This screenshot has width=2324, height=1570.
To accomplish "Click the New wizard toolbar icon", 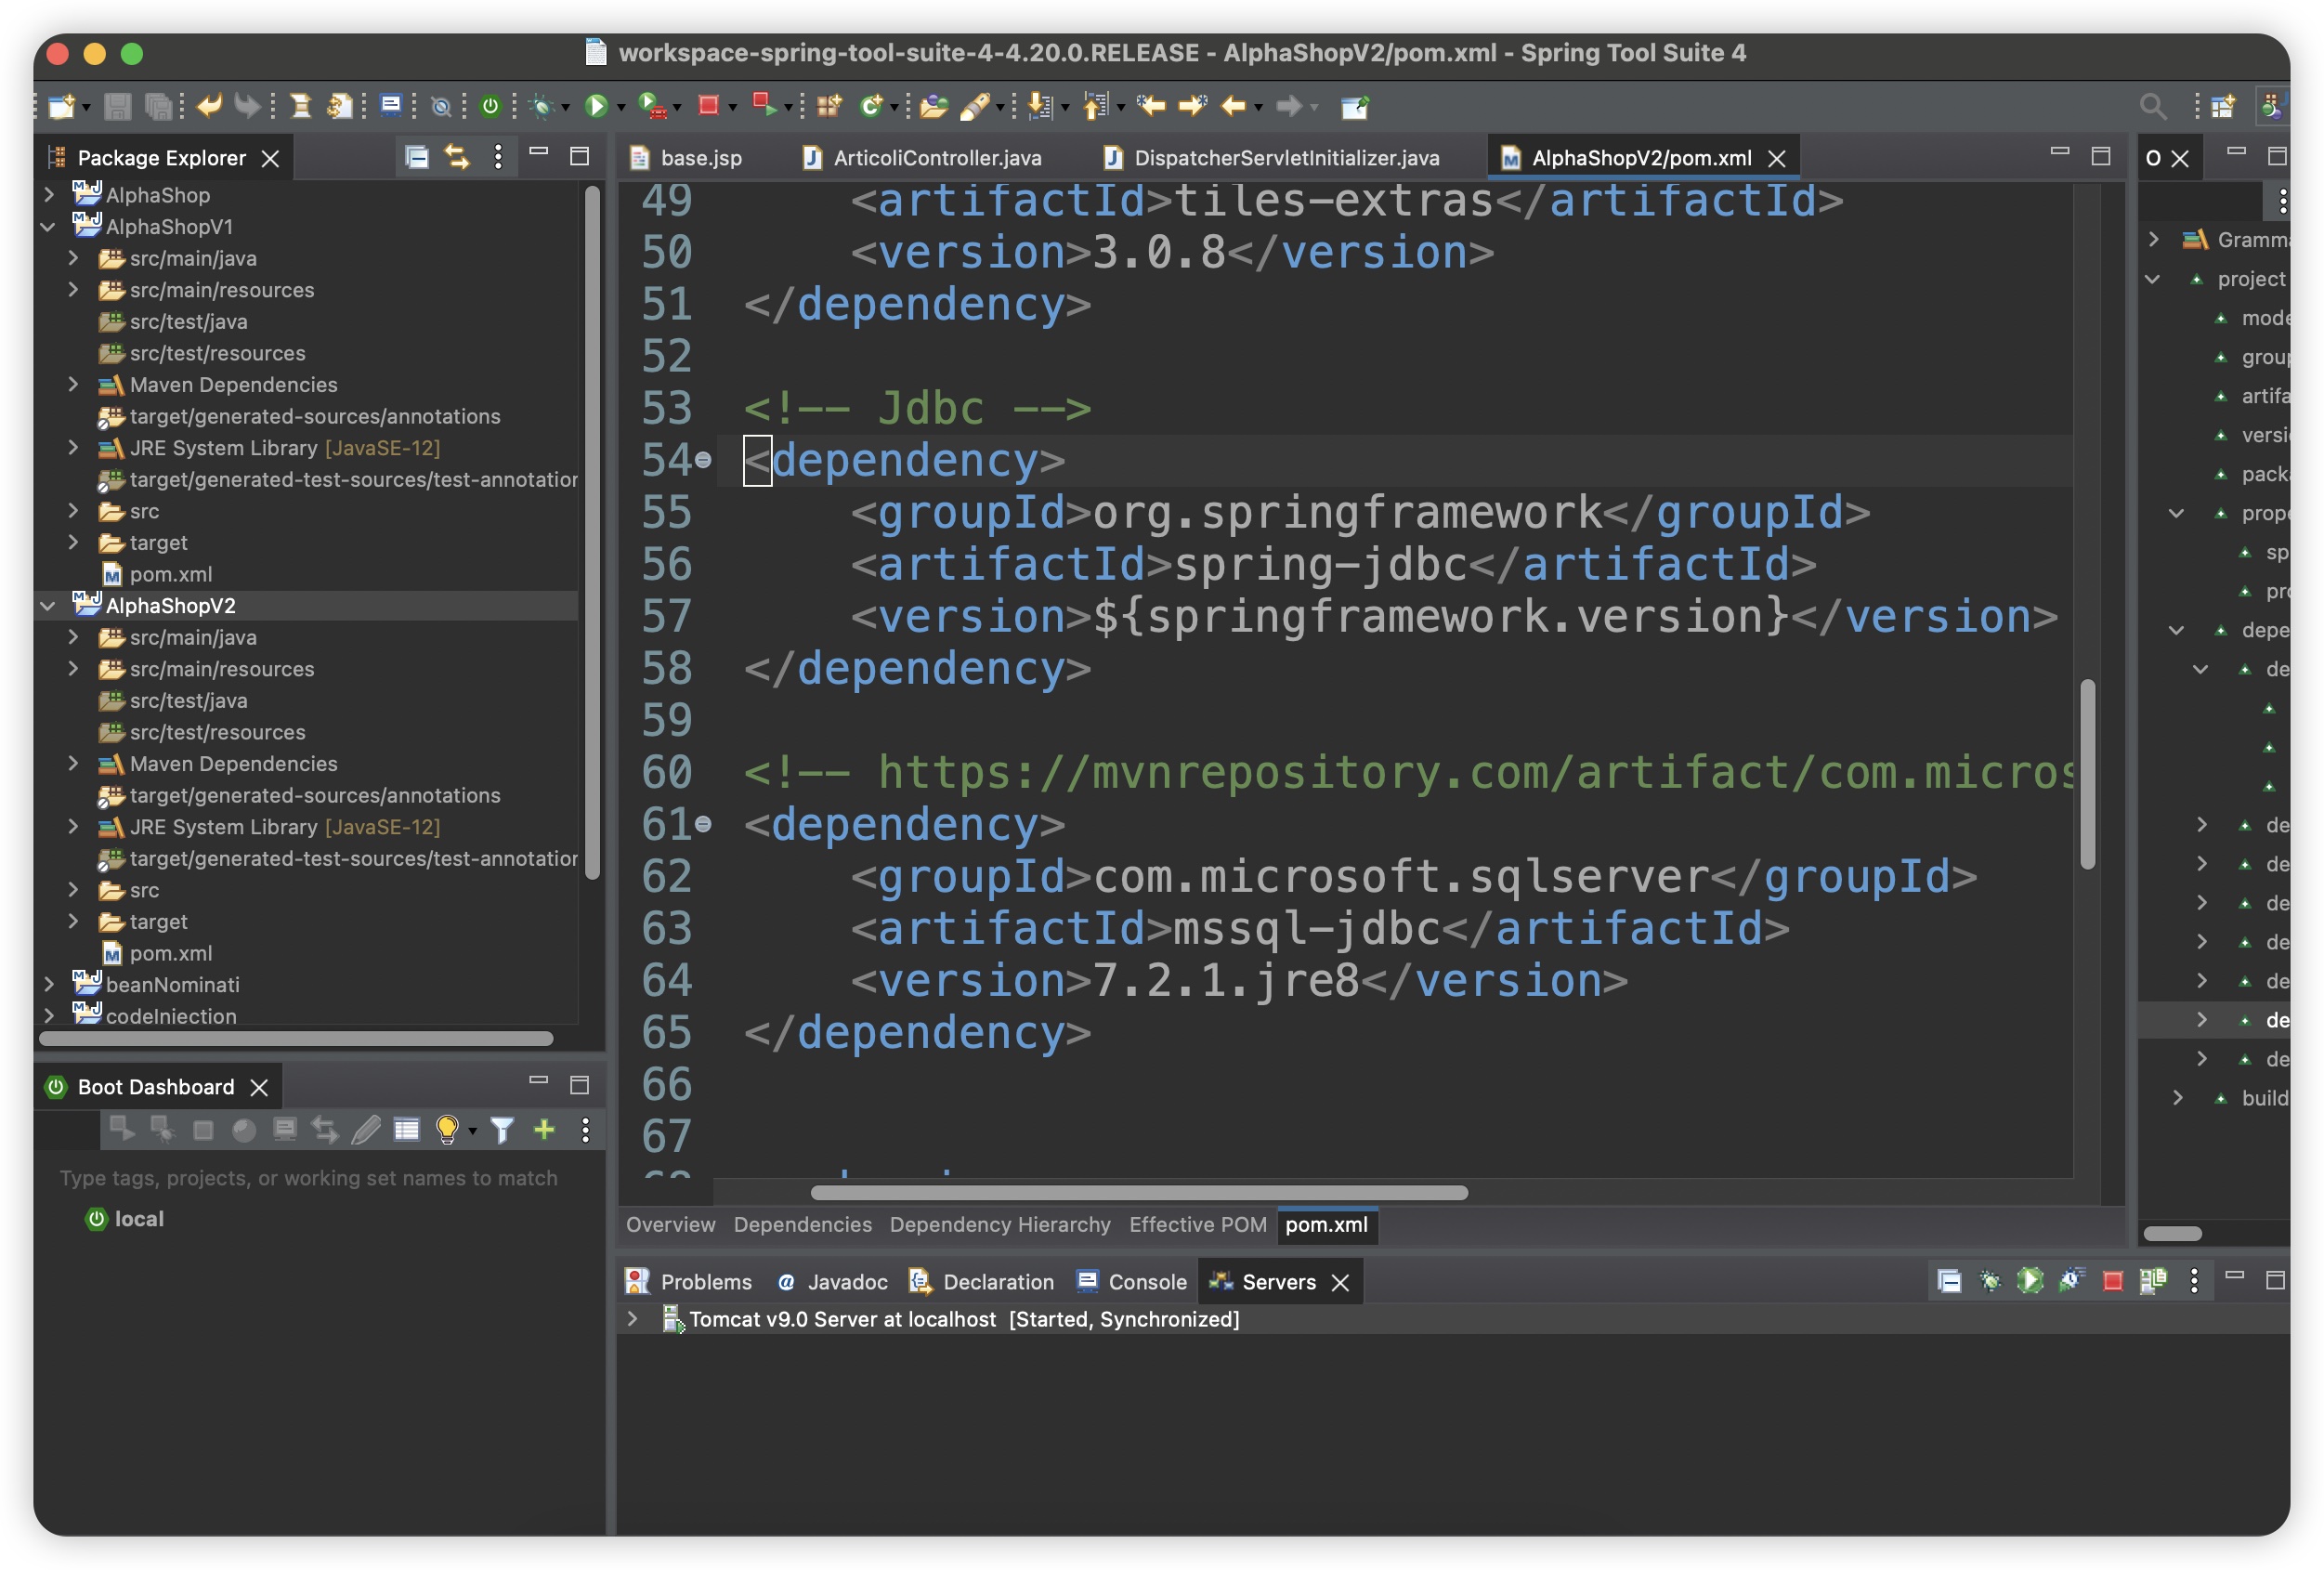I will click(x=62, y=106).
